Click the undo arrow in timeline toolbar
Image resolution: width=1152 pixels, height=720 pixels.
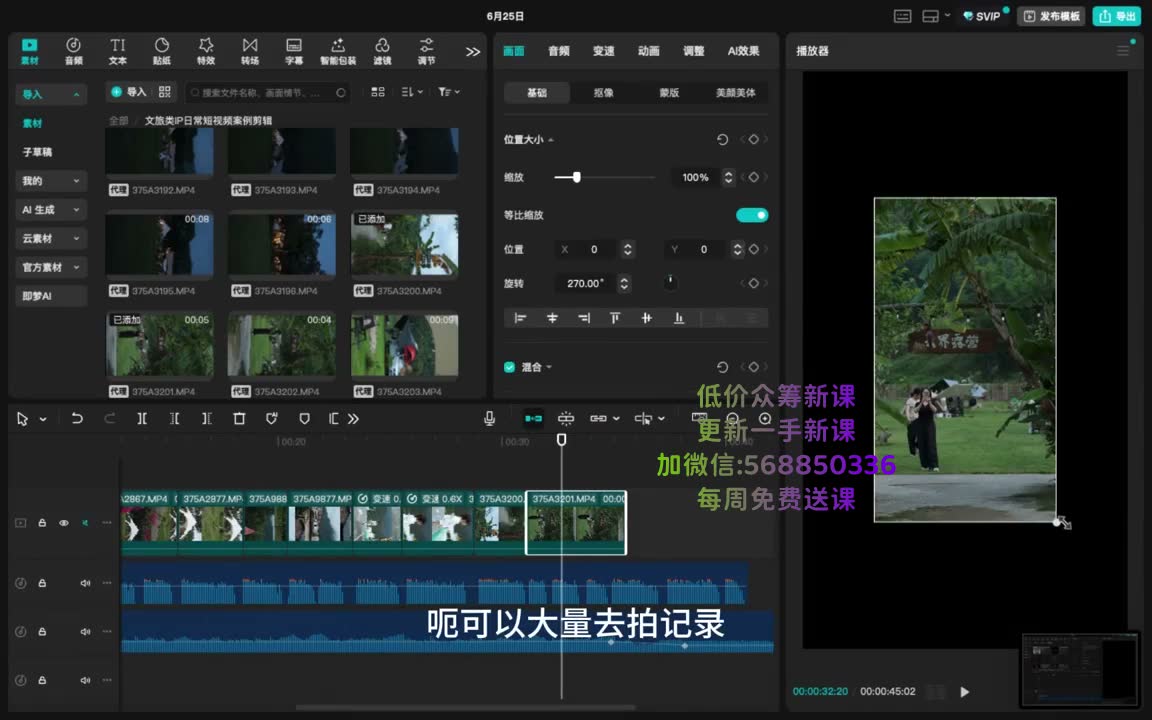point(76,418)
